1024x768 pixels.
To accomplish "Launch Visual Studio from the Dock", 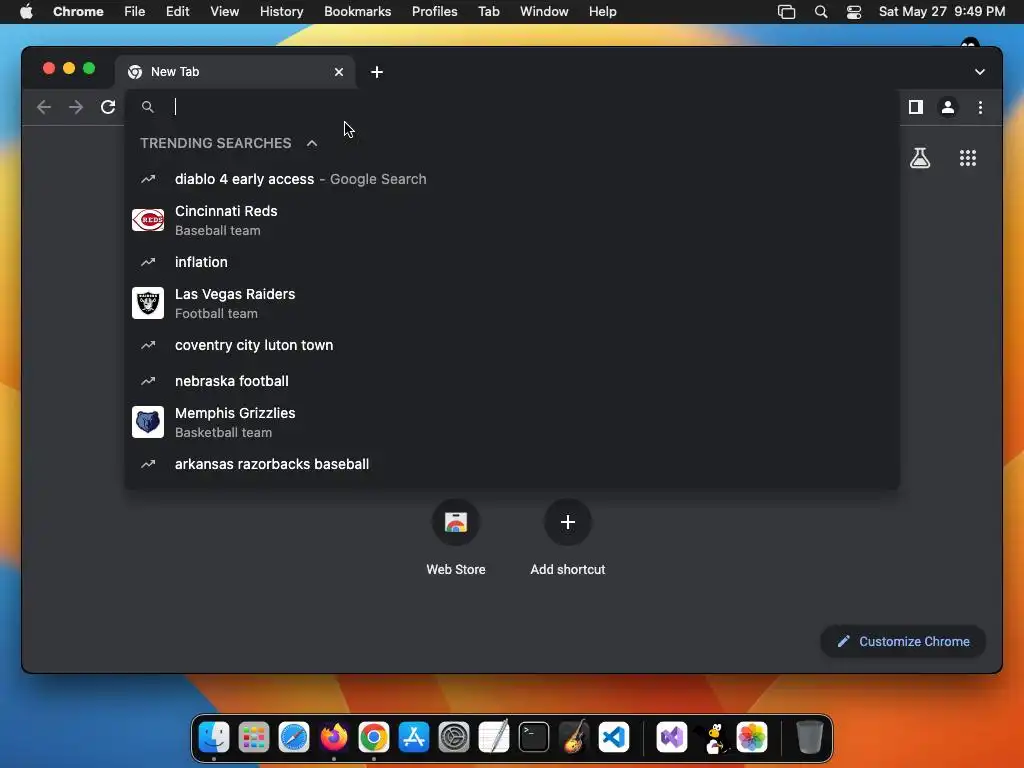I will 672,737.
